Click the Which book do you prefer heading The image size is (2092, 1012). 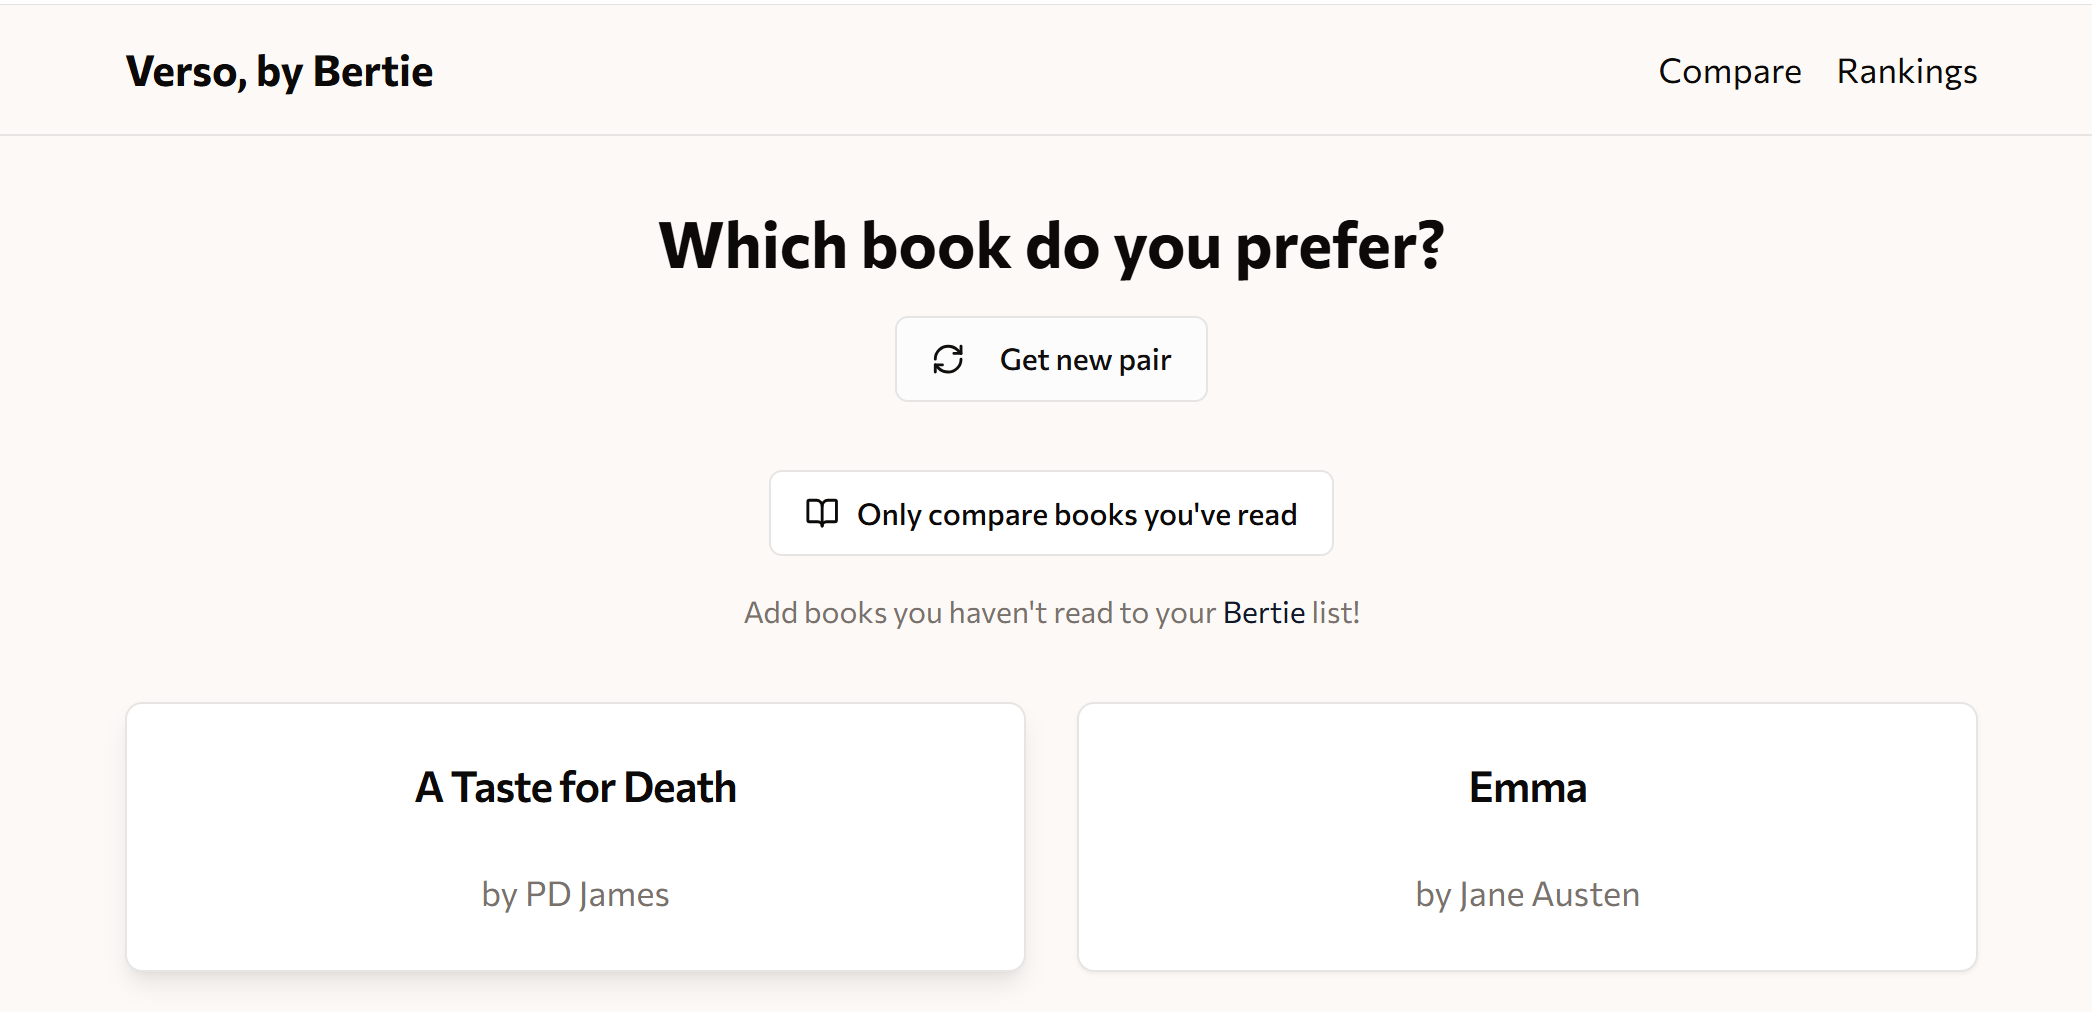click(1051, 245)
